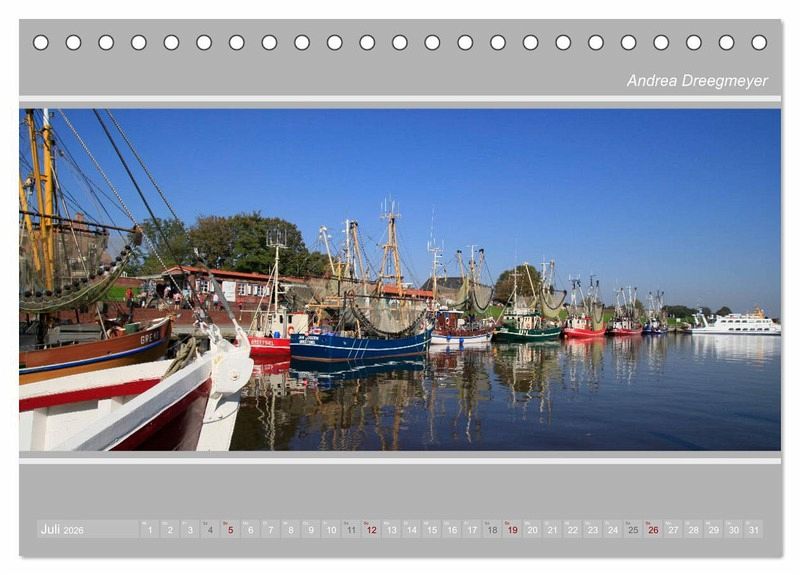Click day 27 in the date row
The height and width of the screenshot is (575, 800).
[x=673, y=529]
